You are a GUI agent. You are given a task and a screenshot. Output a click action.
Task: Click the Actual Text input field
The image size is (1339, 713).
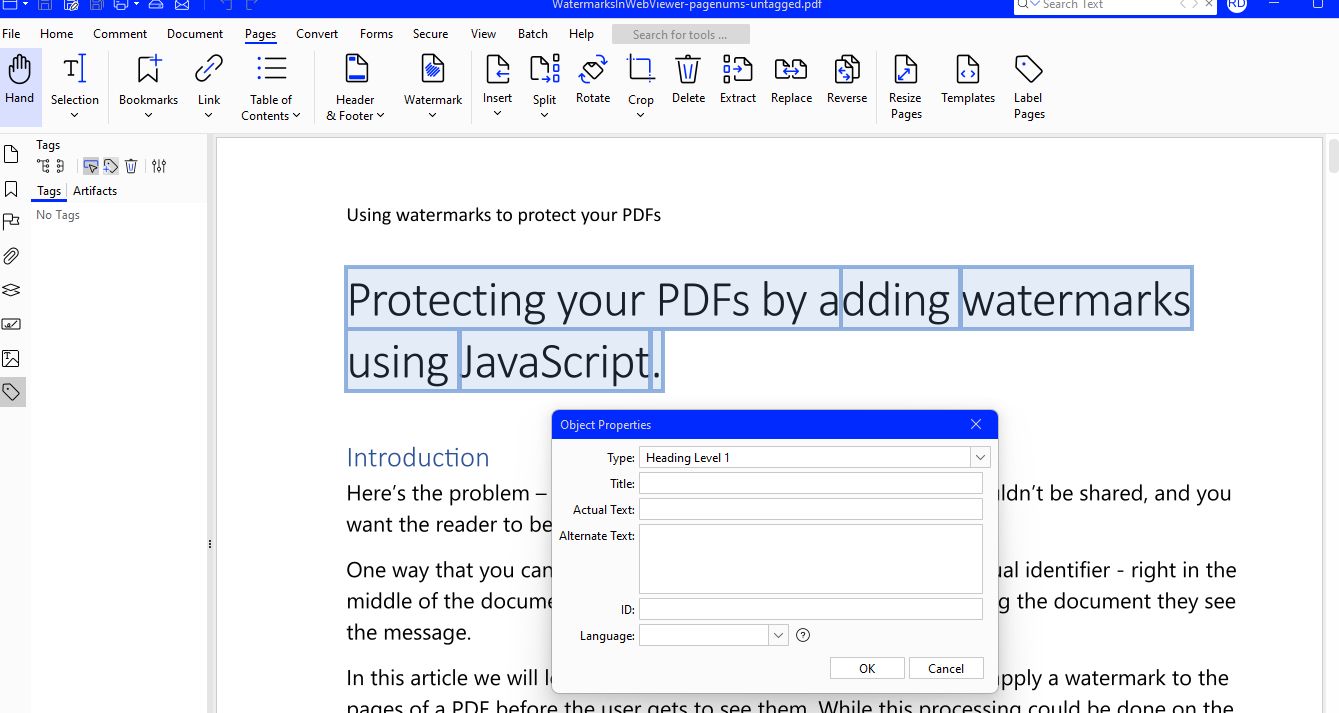(x=811, y=509)
